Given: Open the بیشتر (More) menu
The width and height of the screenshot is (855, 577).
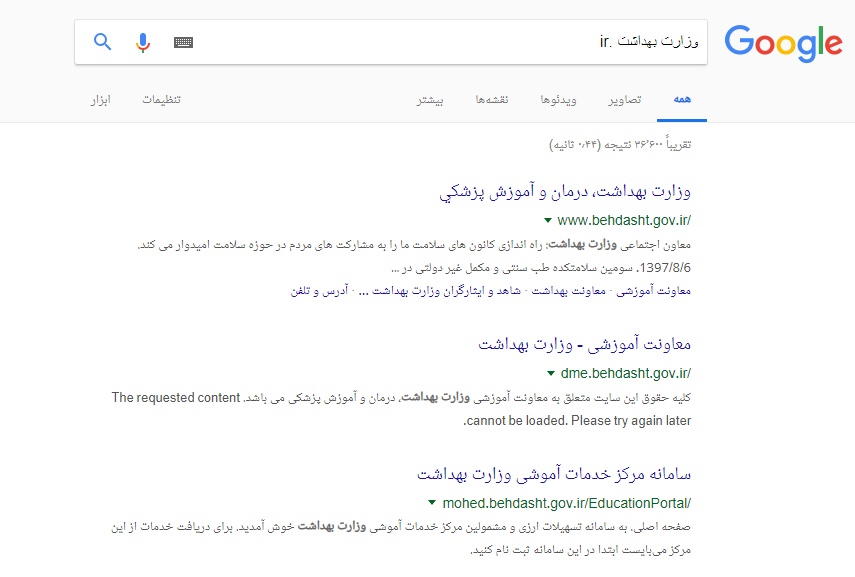Looking at the screenshot, I should point(430,99).
